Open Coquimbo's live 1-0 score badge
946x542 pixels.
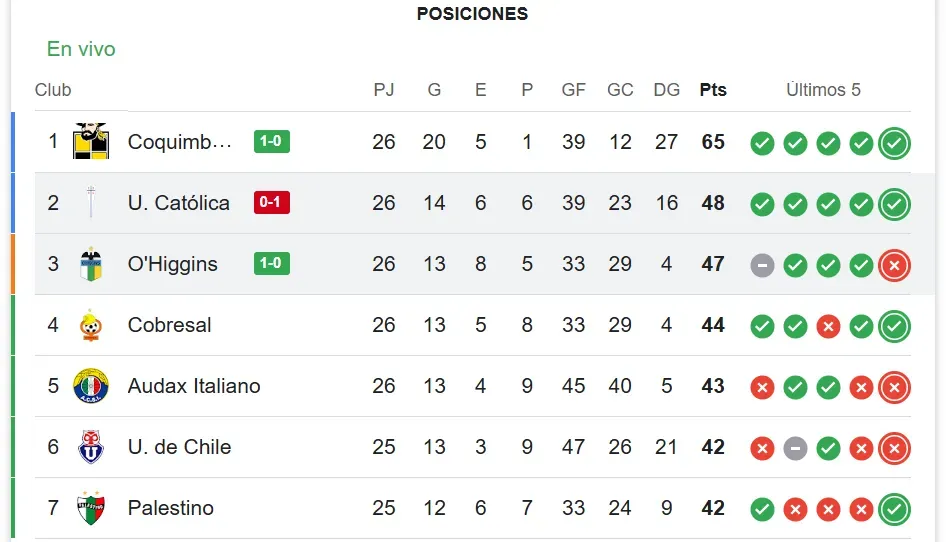click(x=272, y=142)
